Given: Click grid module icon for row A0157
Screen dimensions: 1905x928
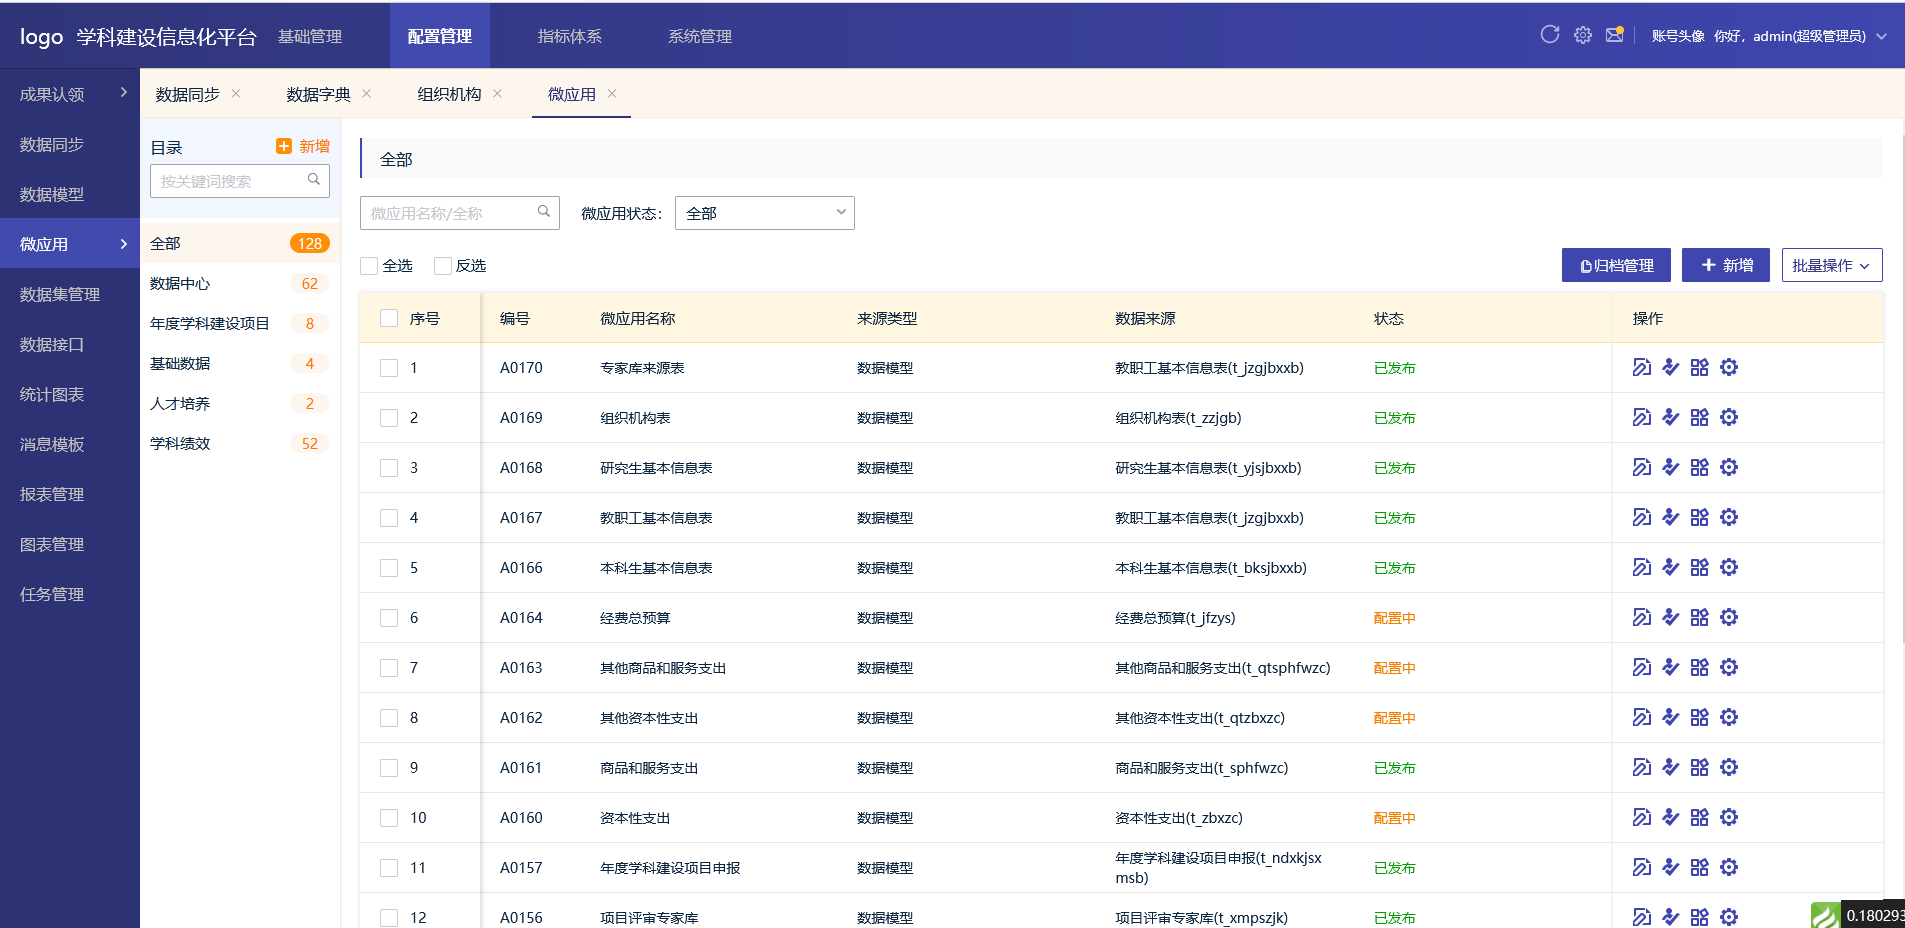Looking at the screenshot, I should click(x=1700, y=867).
